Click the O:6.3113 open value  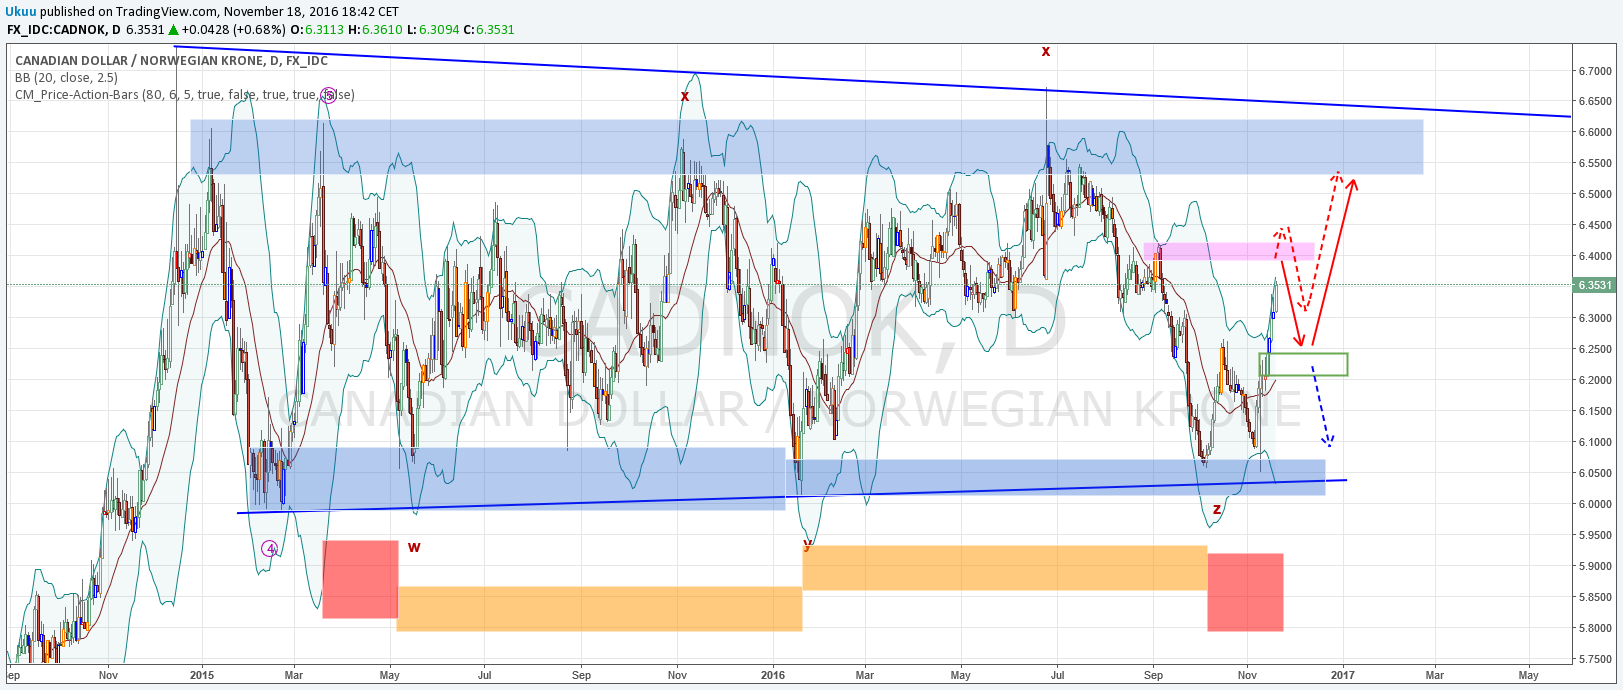pyautogui.click(x=319, y=30)
